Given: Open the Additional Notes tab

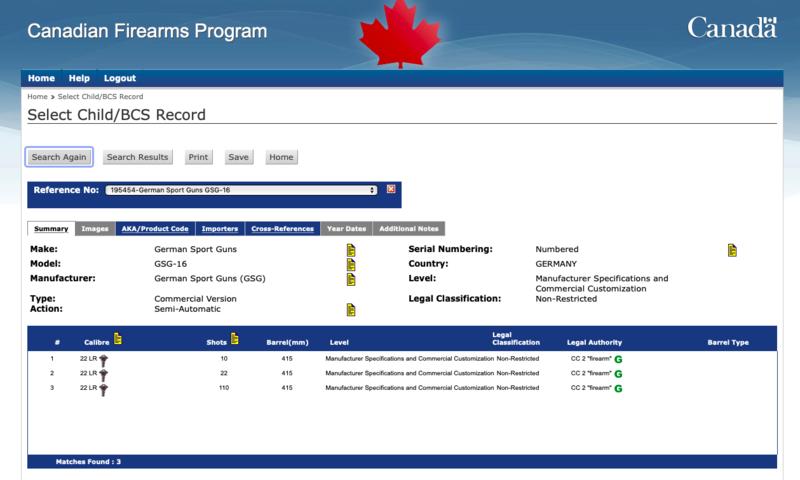Looking at the screenshot, I should 409,229.
